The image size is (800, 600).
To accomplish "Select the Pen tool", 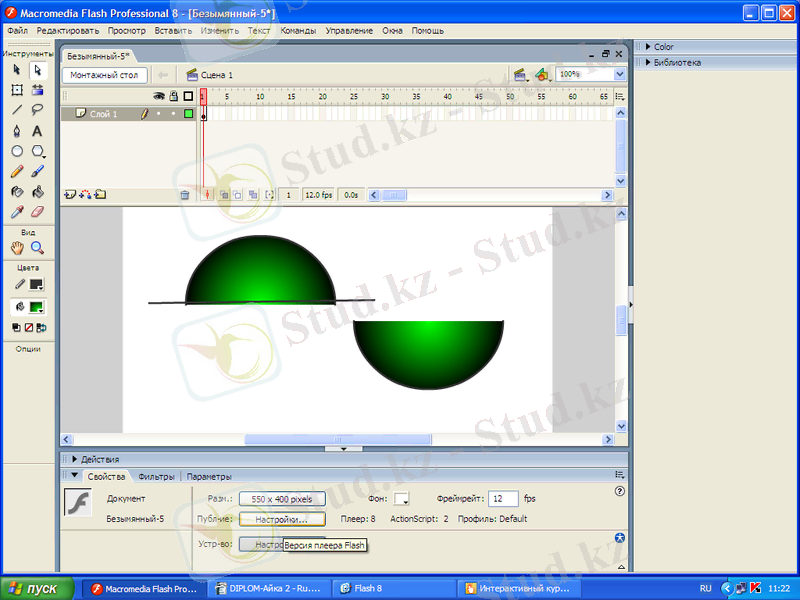I will pyautogui.click(x=17, y=131).
